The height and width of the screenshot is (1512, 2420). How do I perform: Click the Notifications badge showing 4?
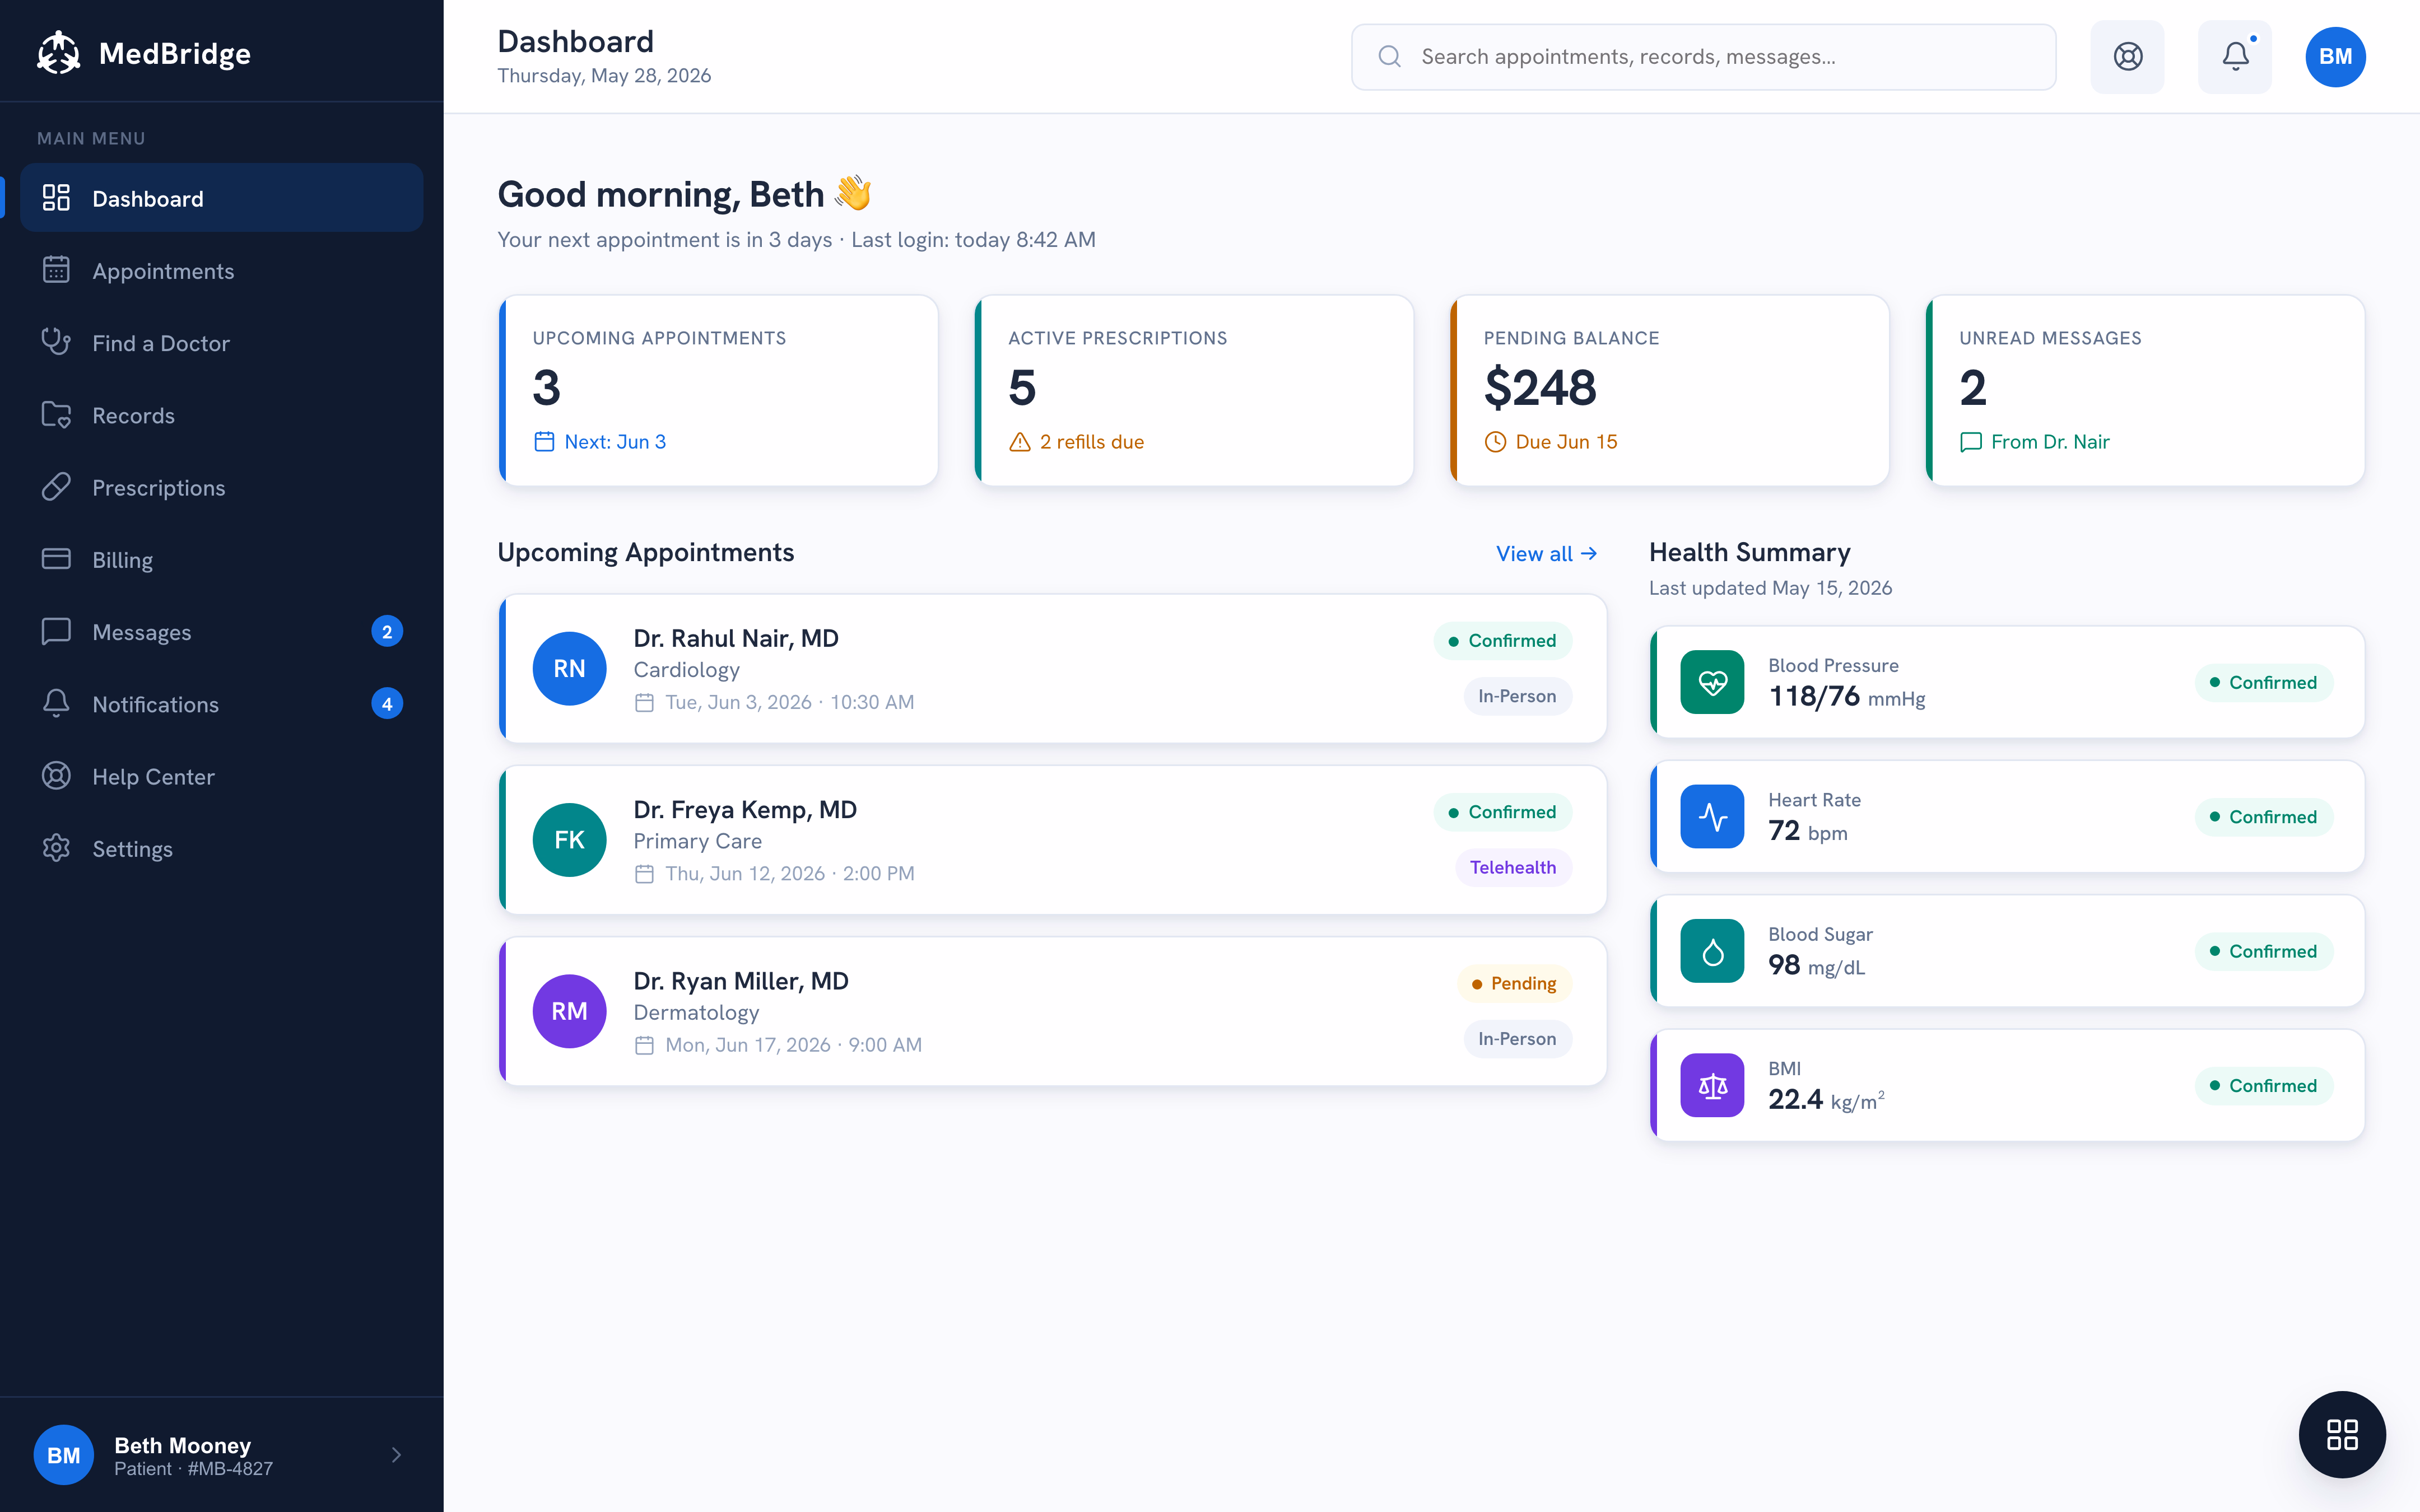[x=387, y=704]
